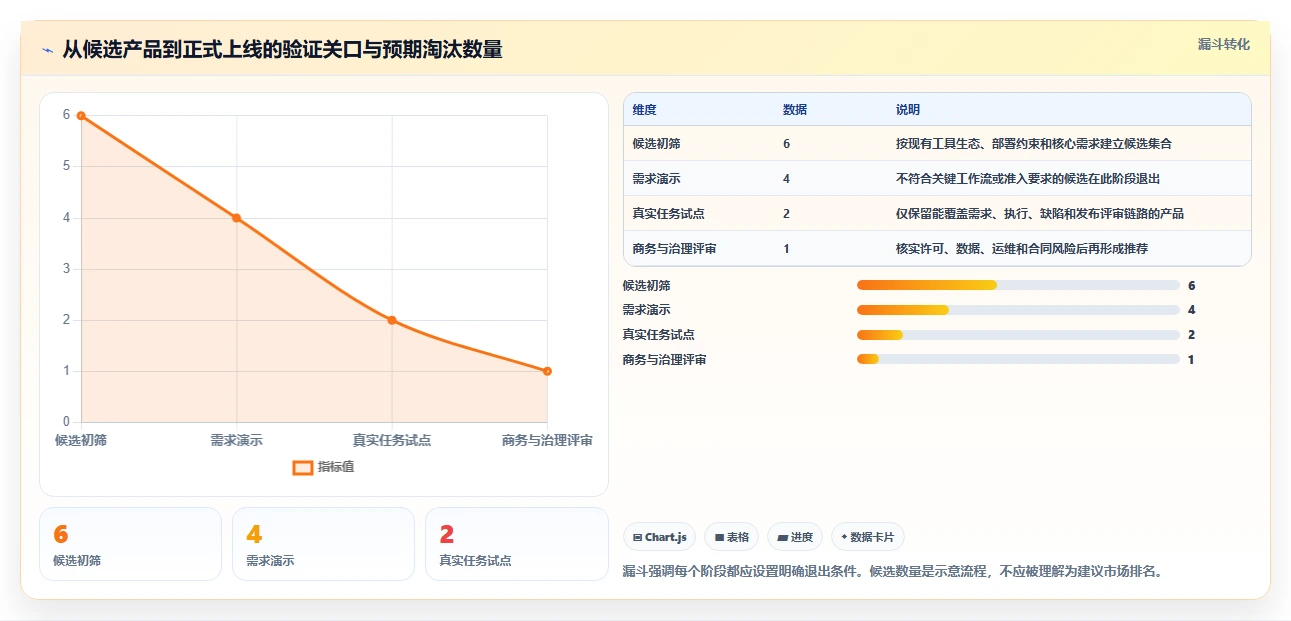Click the x-axis label 候选初筛
1291x621 pixels.
pos(81,440)
